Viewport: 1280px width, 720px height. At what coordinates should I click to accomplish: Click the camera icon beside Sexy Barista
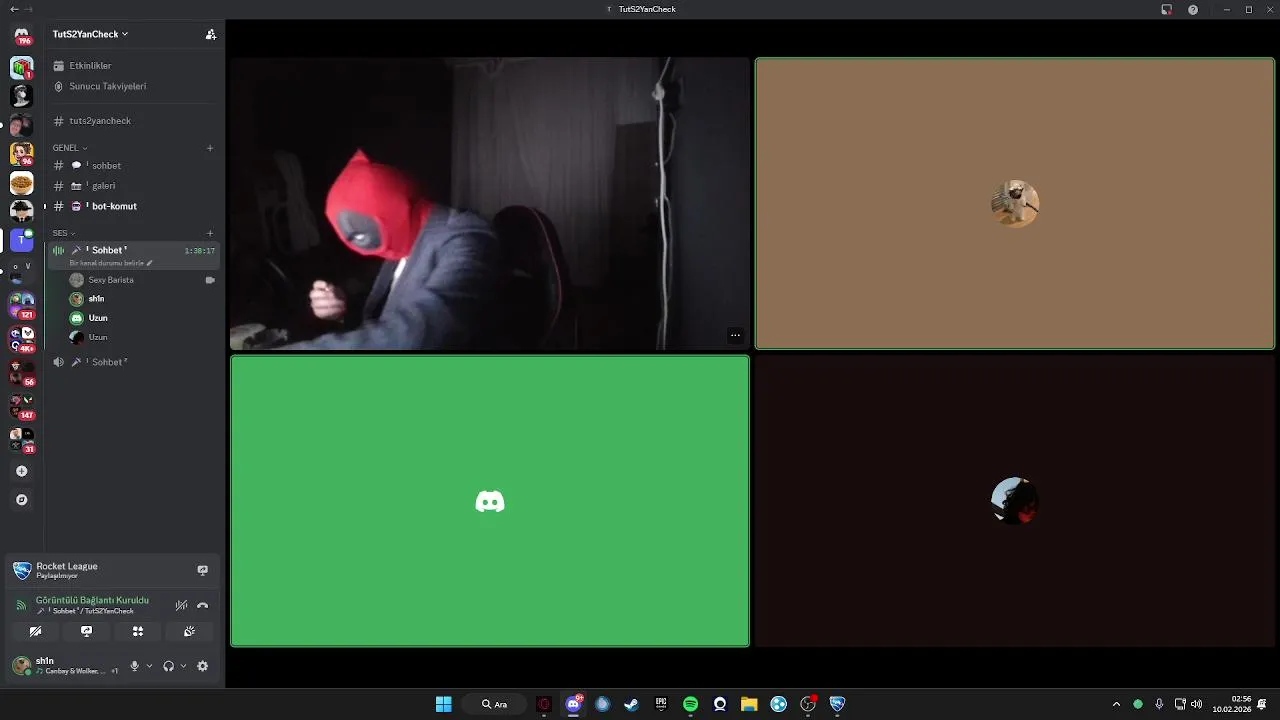[x=210, y=280]
